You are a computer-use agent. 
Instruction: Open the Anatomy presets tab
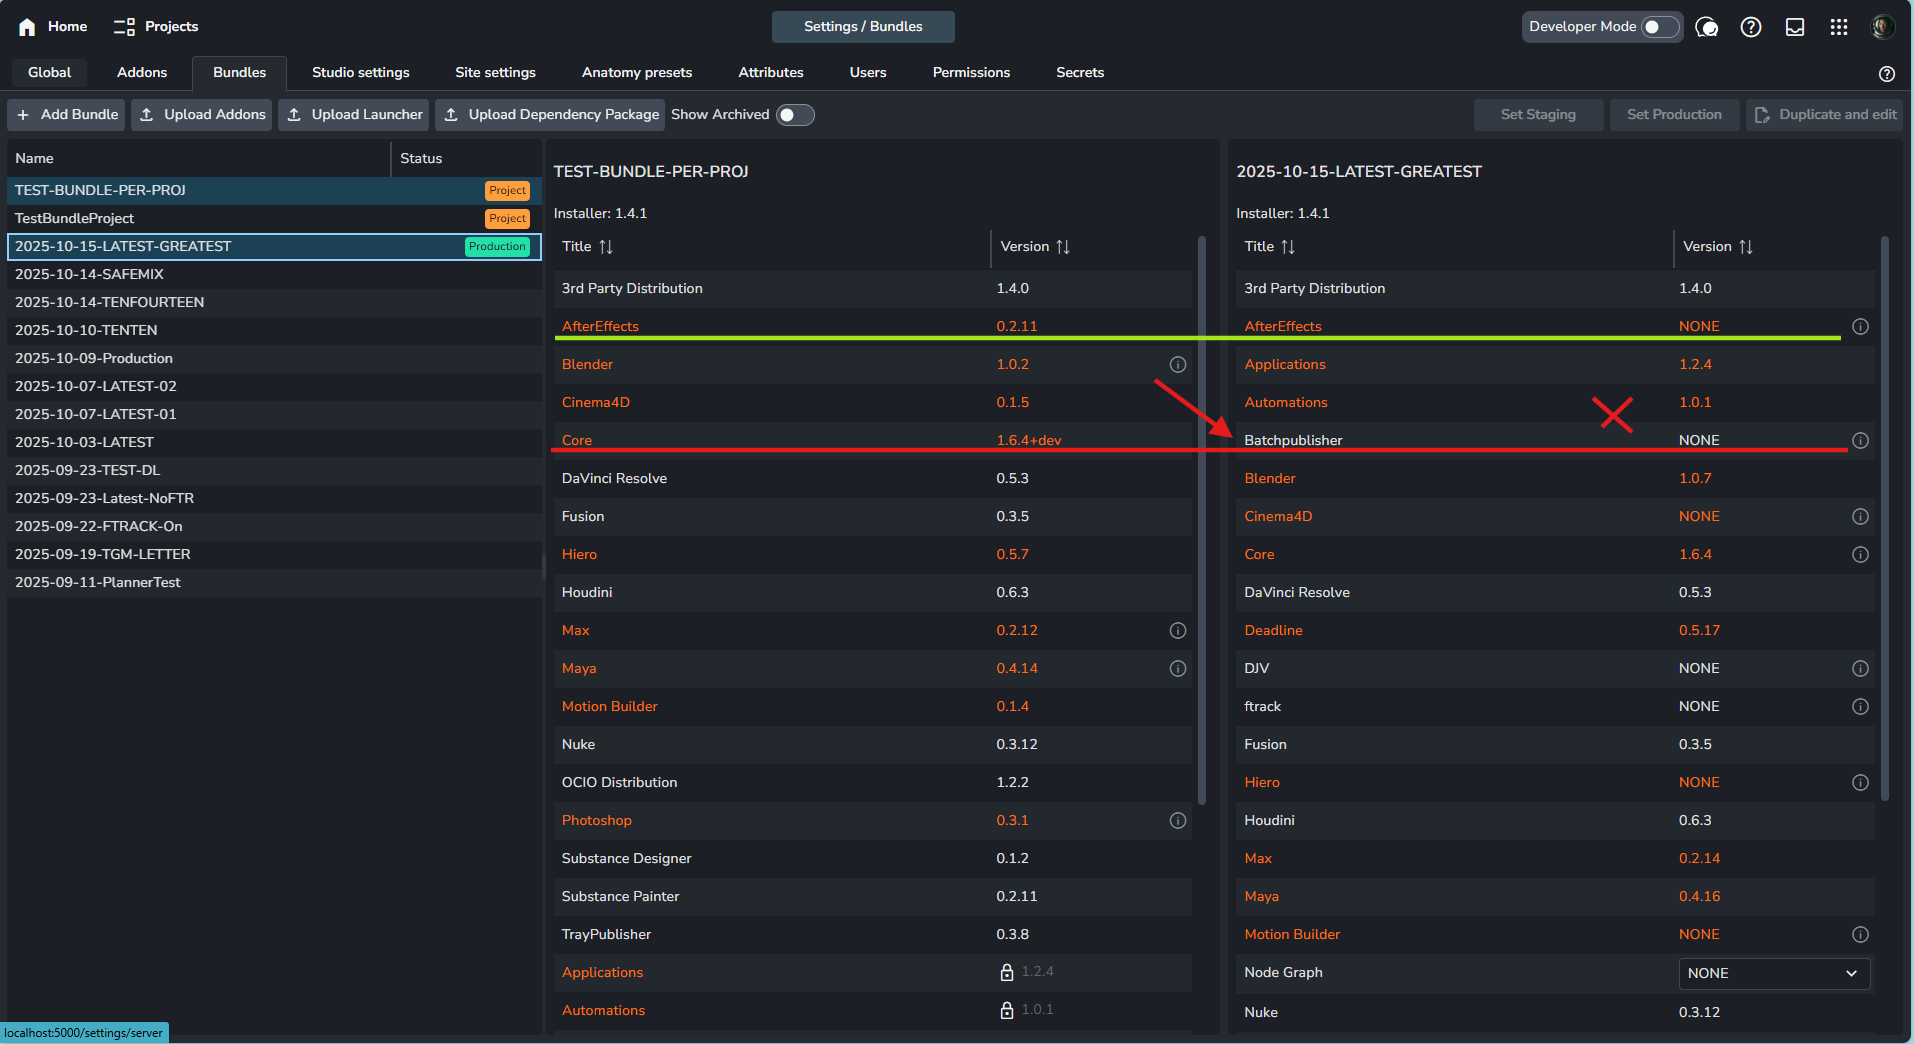637,72
